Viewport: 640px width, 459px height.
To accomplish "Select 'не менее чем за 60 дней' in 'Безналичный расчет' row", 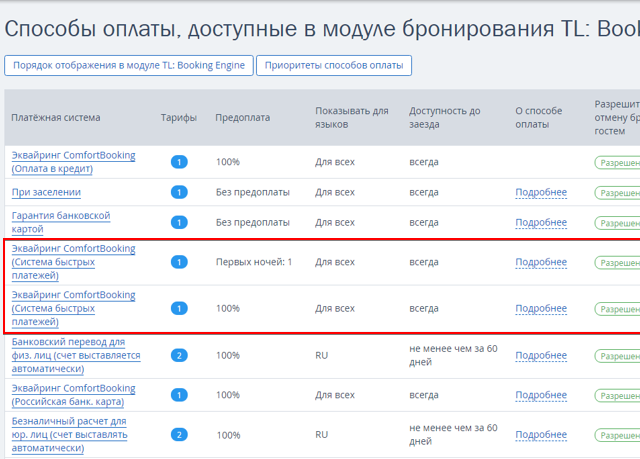I will (x=453, y=435).
